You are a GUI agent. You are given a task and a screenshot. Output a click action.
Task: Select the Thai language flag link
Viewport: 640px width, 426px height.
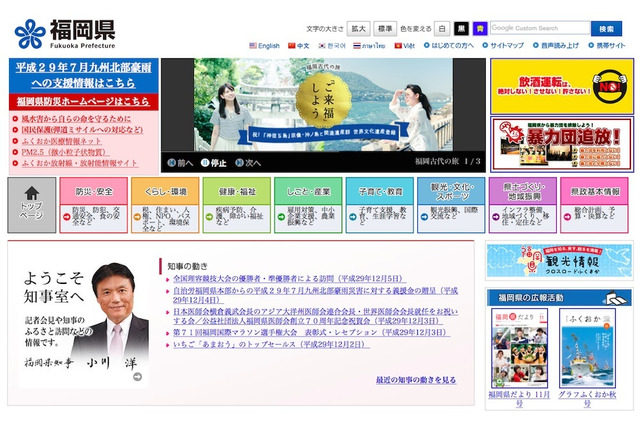369,46
